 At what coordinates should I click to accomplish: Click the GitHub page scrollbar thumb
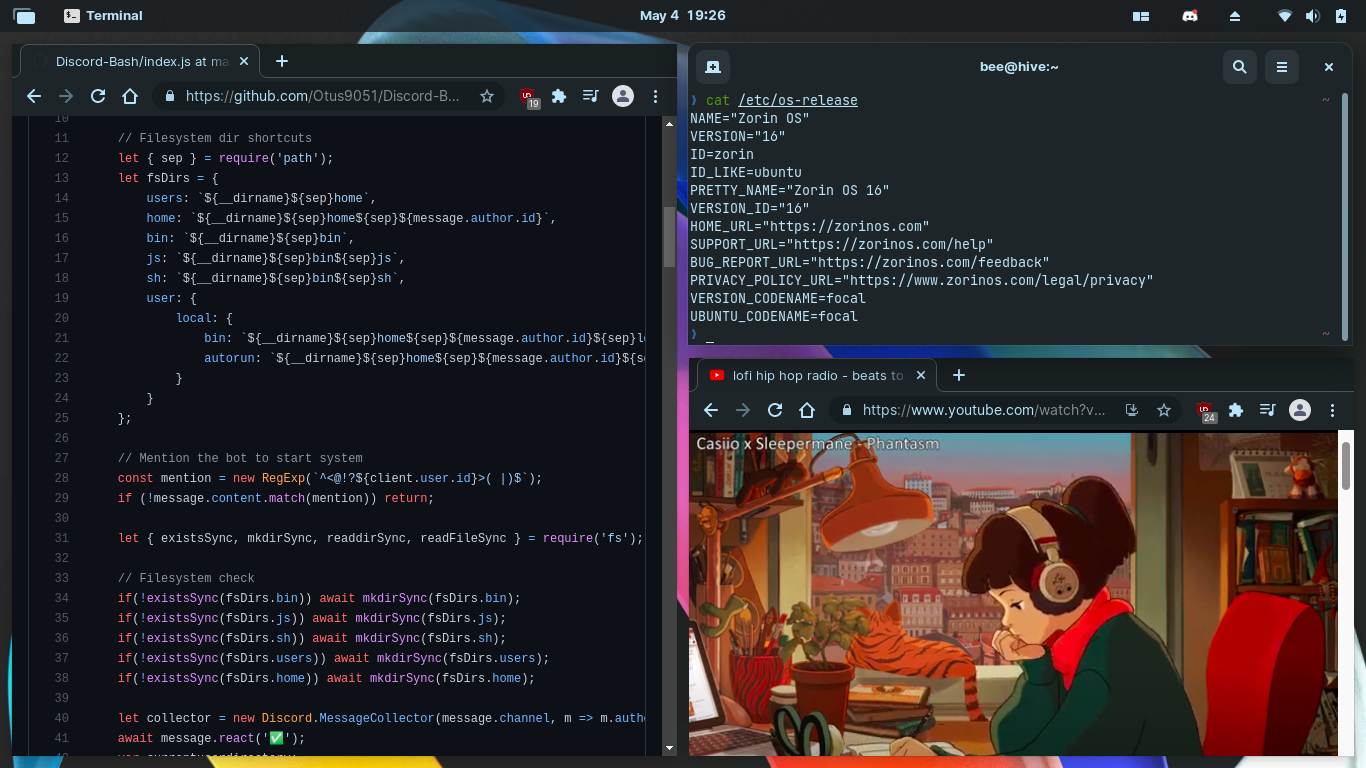pyautogui.click(x=670, y=235)
